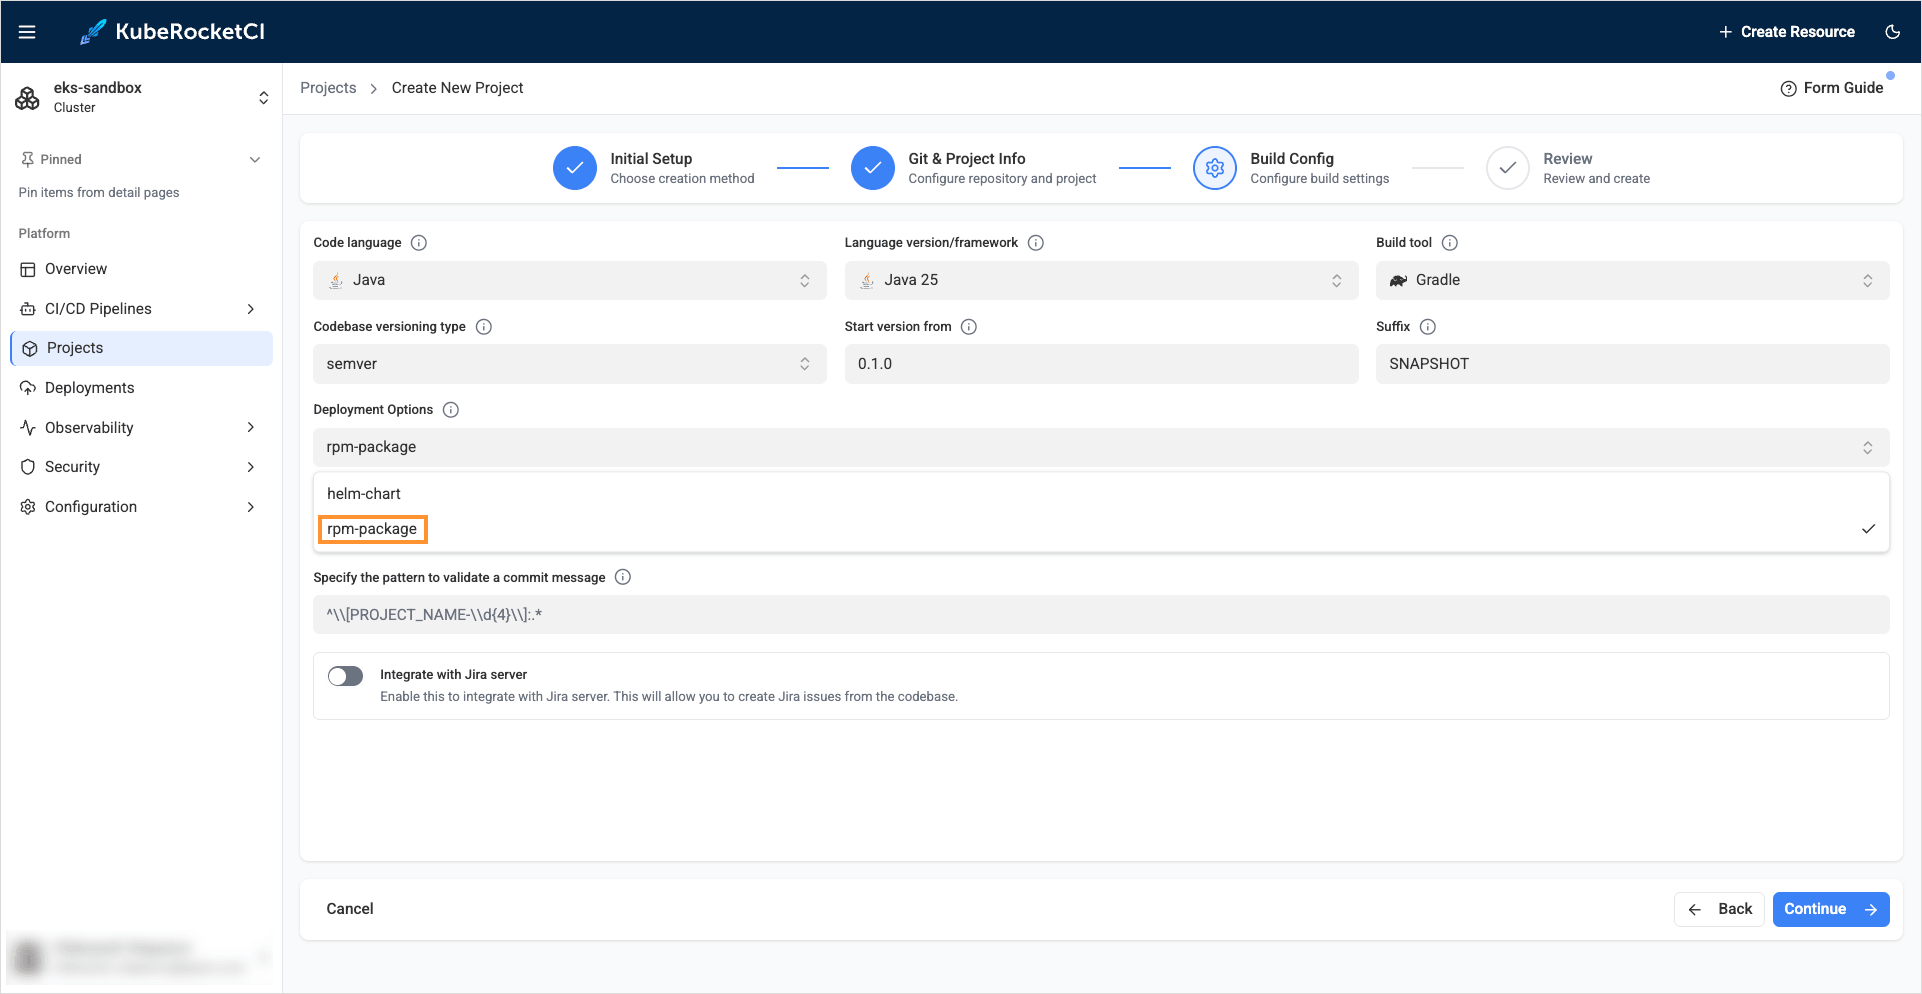Go to the Review step
This screenshot has height=994, width=1922.
point(1568,168)
